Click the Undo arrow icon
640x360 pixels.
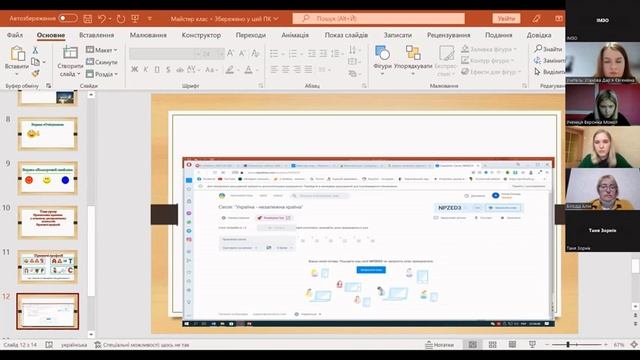(102, 19)
